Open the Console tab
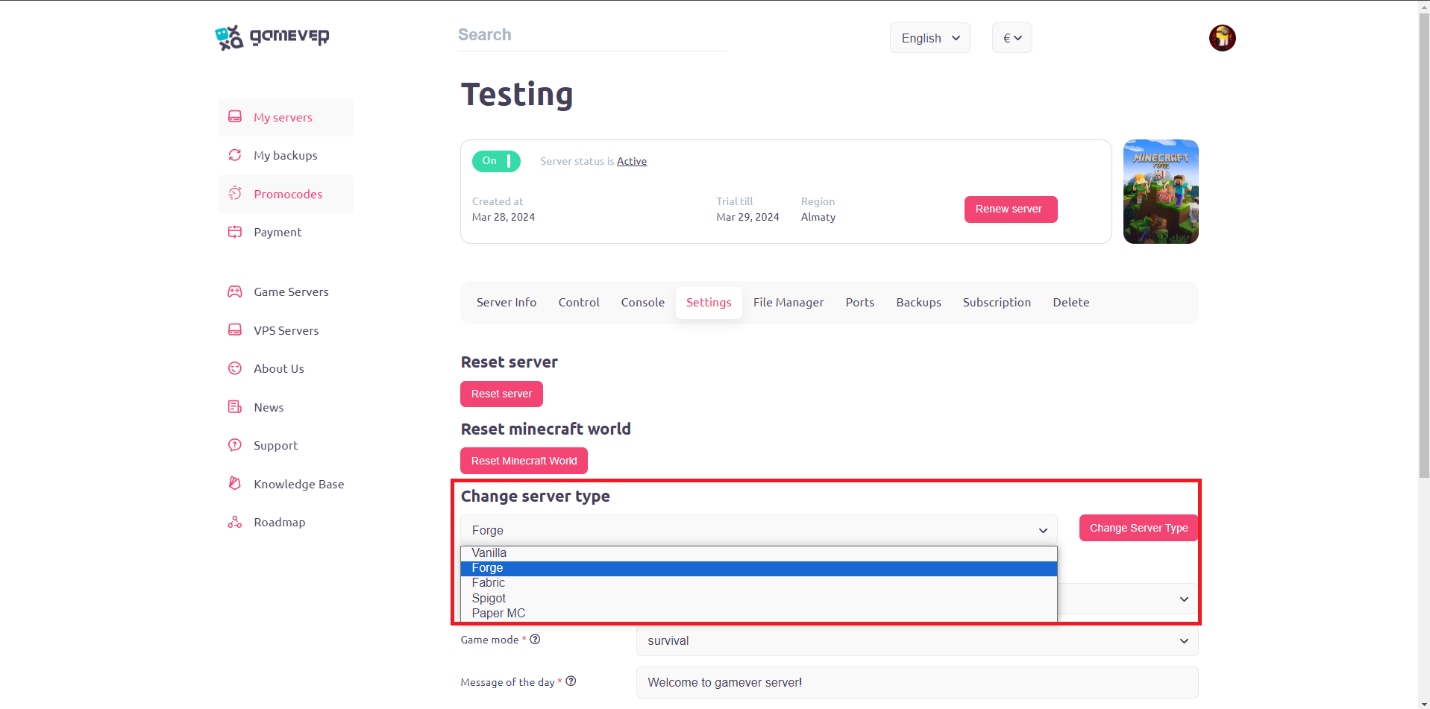1430x709 pixels. click(642, 302)
